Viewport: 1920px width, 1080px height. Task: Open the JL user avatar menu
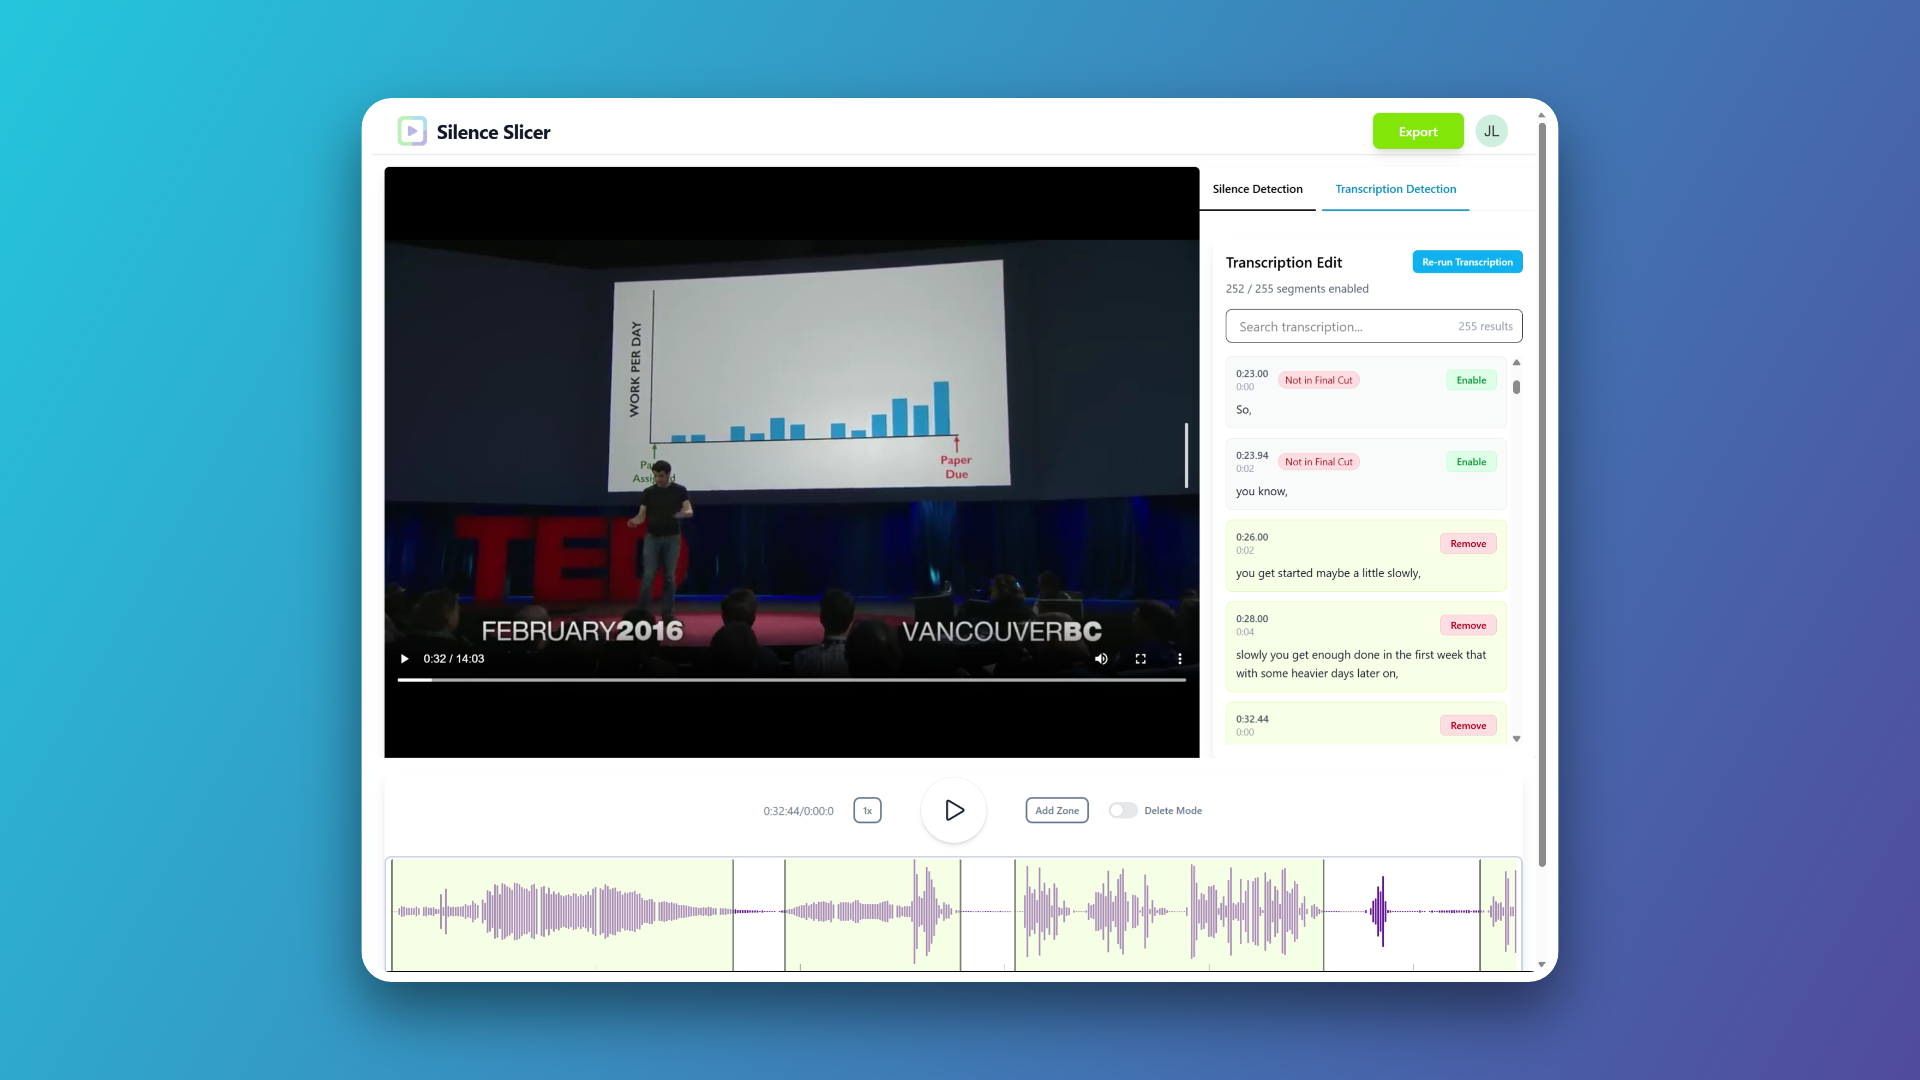click(1491, 131)
